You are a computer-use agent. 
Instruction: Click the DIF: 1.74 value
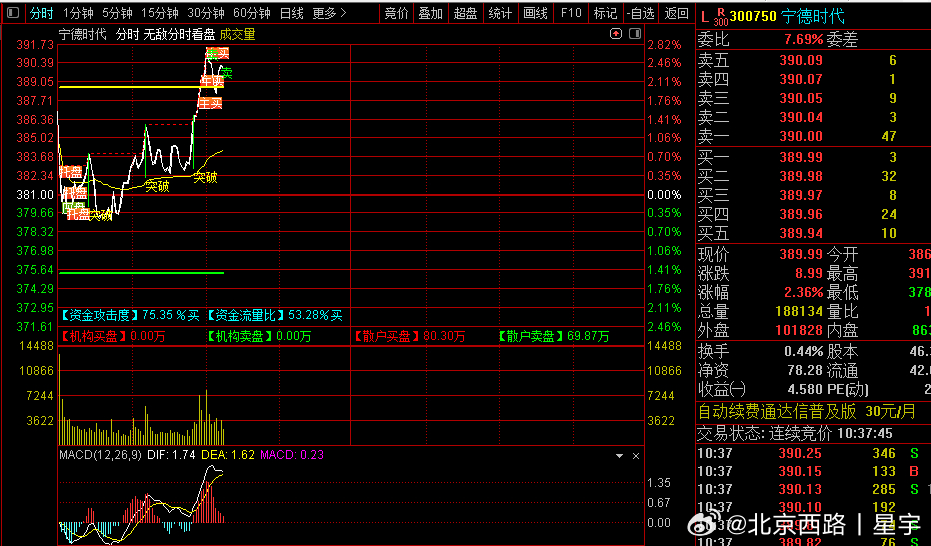pyautogui.click(x=171, y=455)
